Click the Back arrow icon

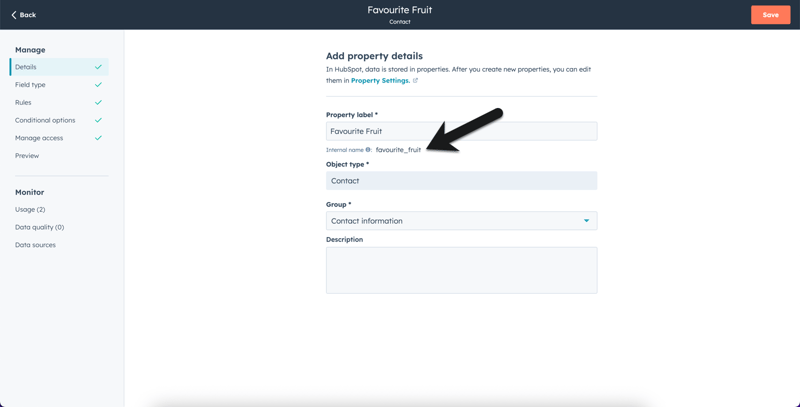[14, 15]
